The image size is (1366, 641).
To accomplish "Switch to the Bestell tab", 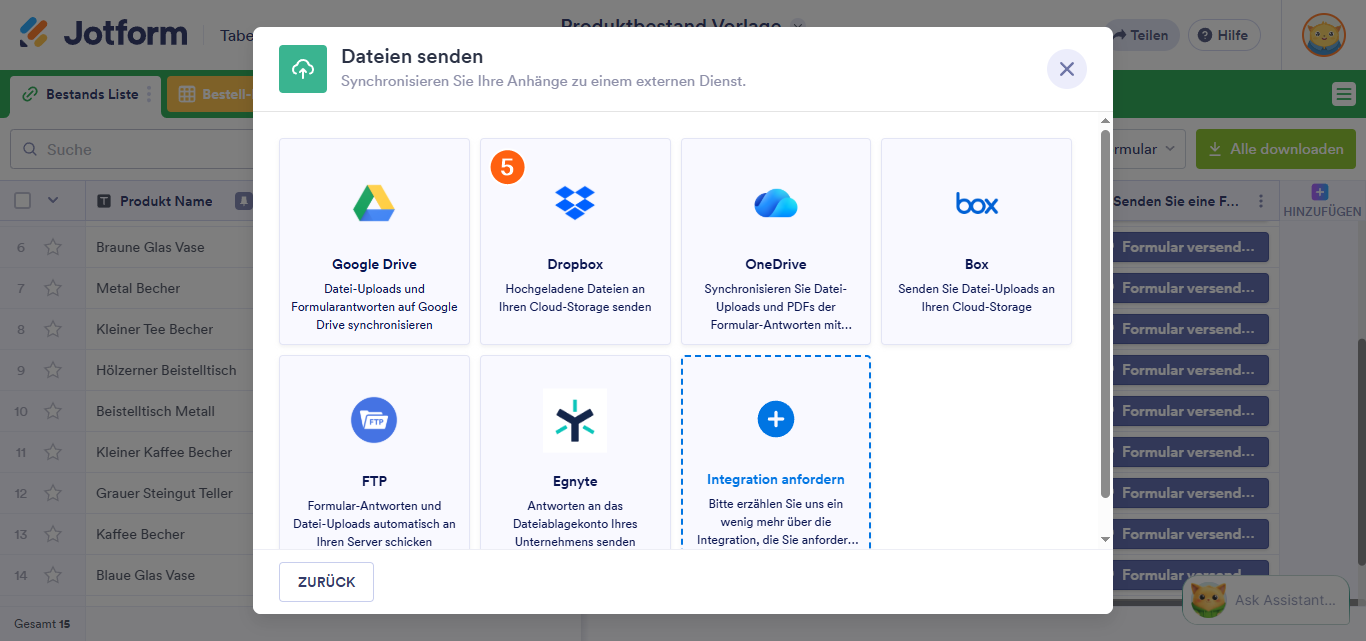I will [x=212, y=95].
